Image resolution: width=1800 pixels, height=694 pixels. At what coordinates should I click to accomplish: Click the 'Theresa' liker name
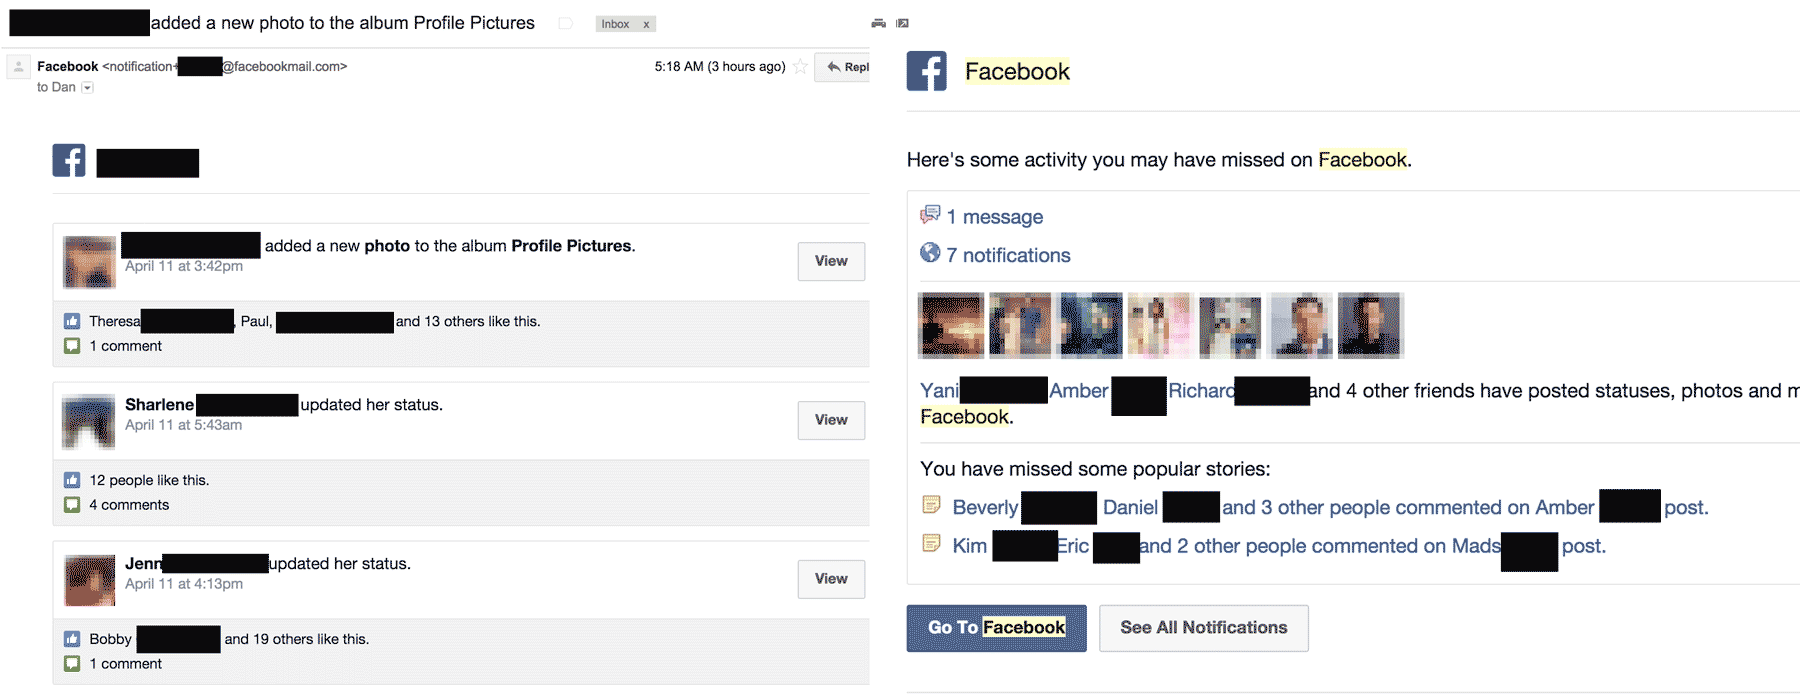(115, 321)
